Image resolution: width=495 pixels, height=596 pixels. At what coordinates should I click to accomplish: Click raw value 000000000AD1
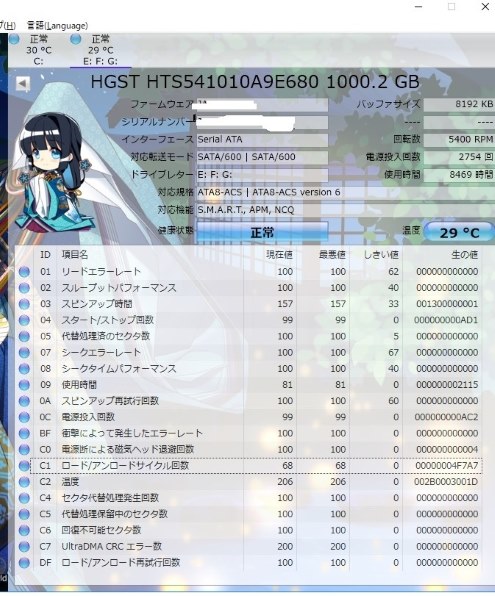(x=446, y=320)
